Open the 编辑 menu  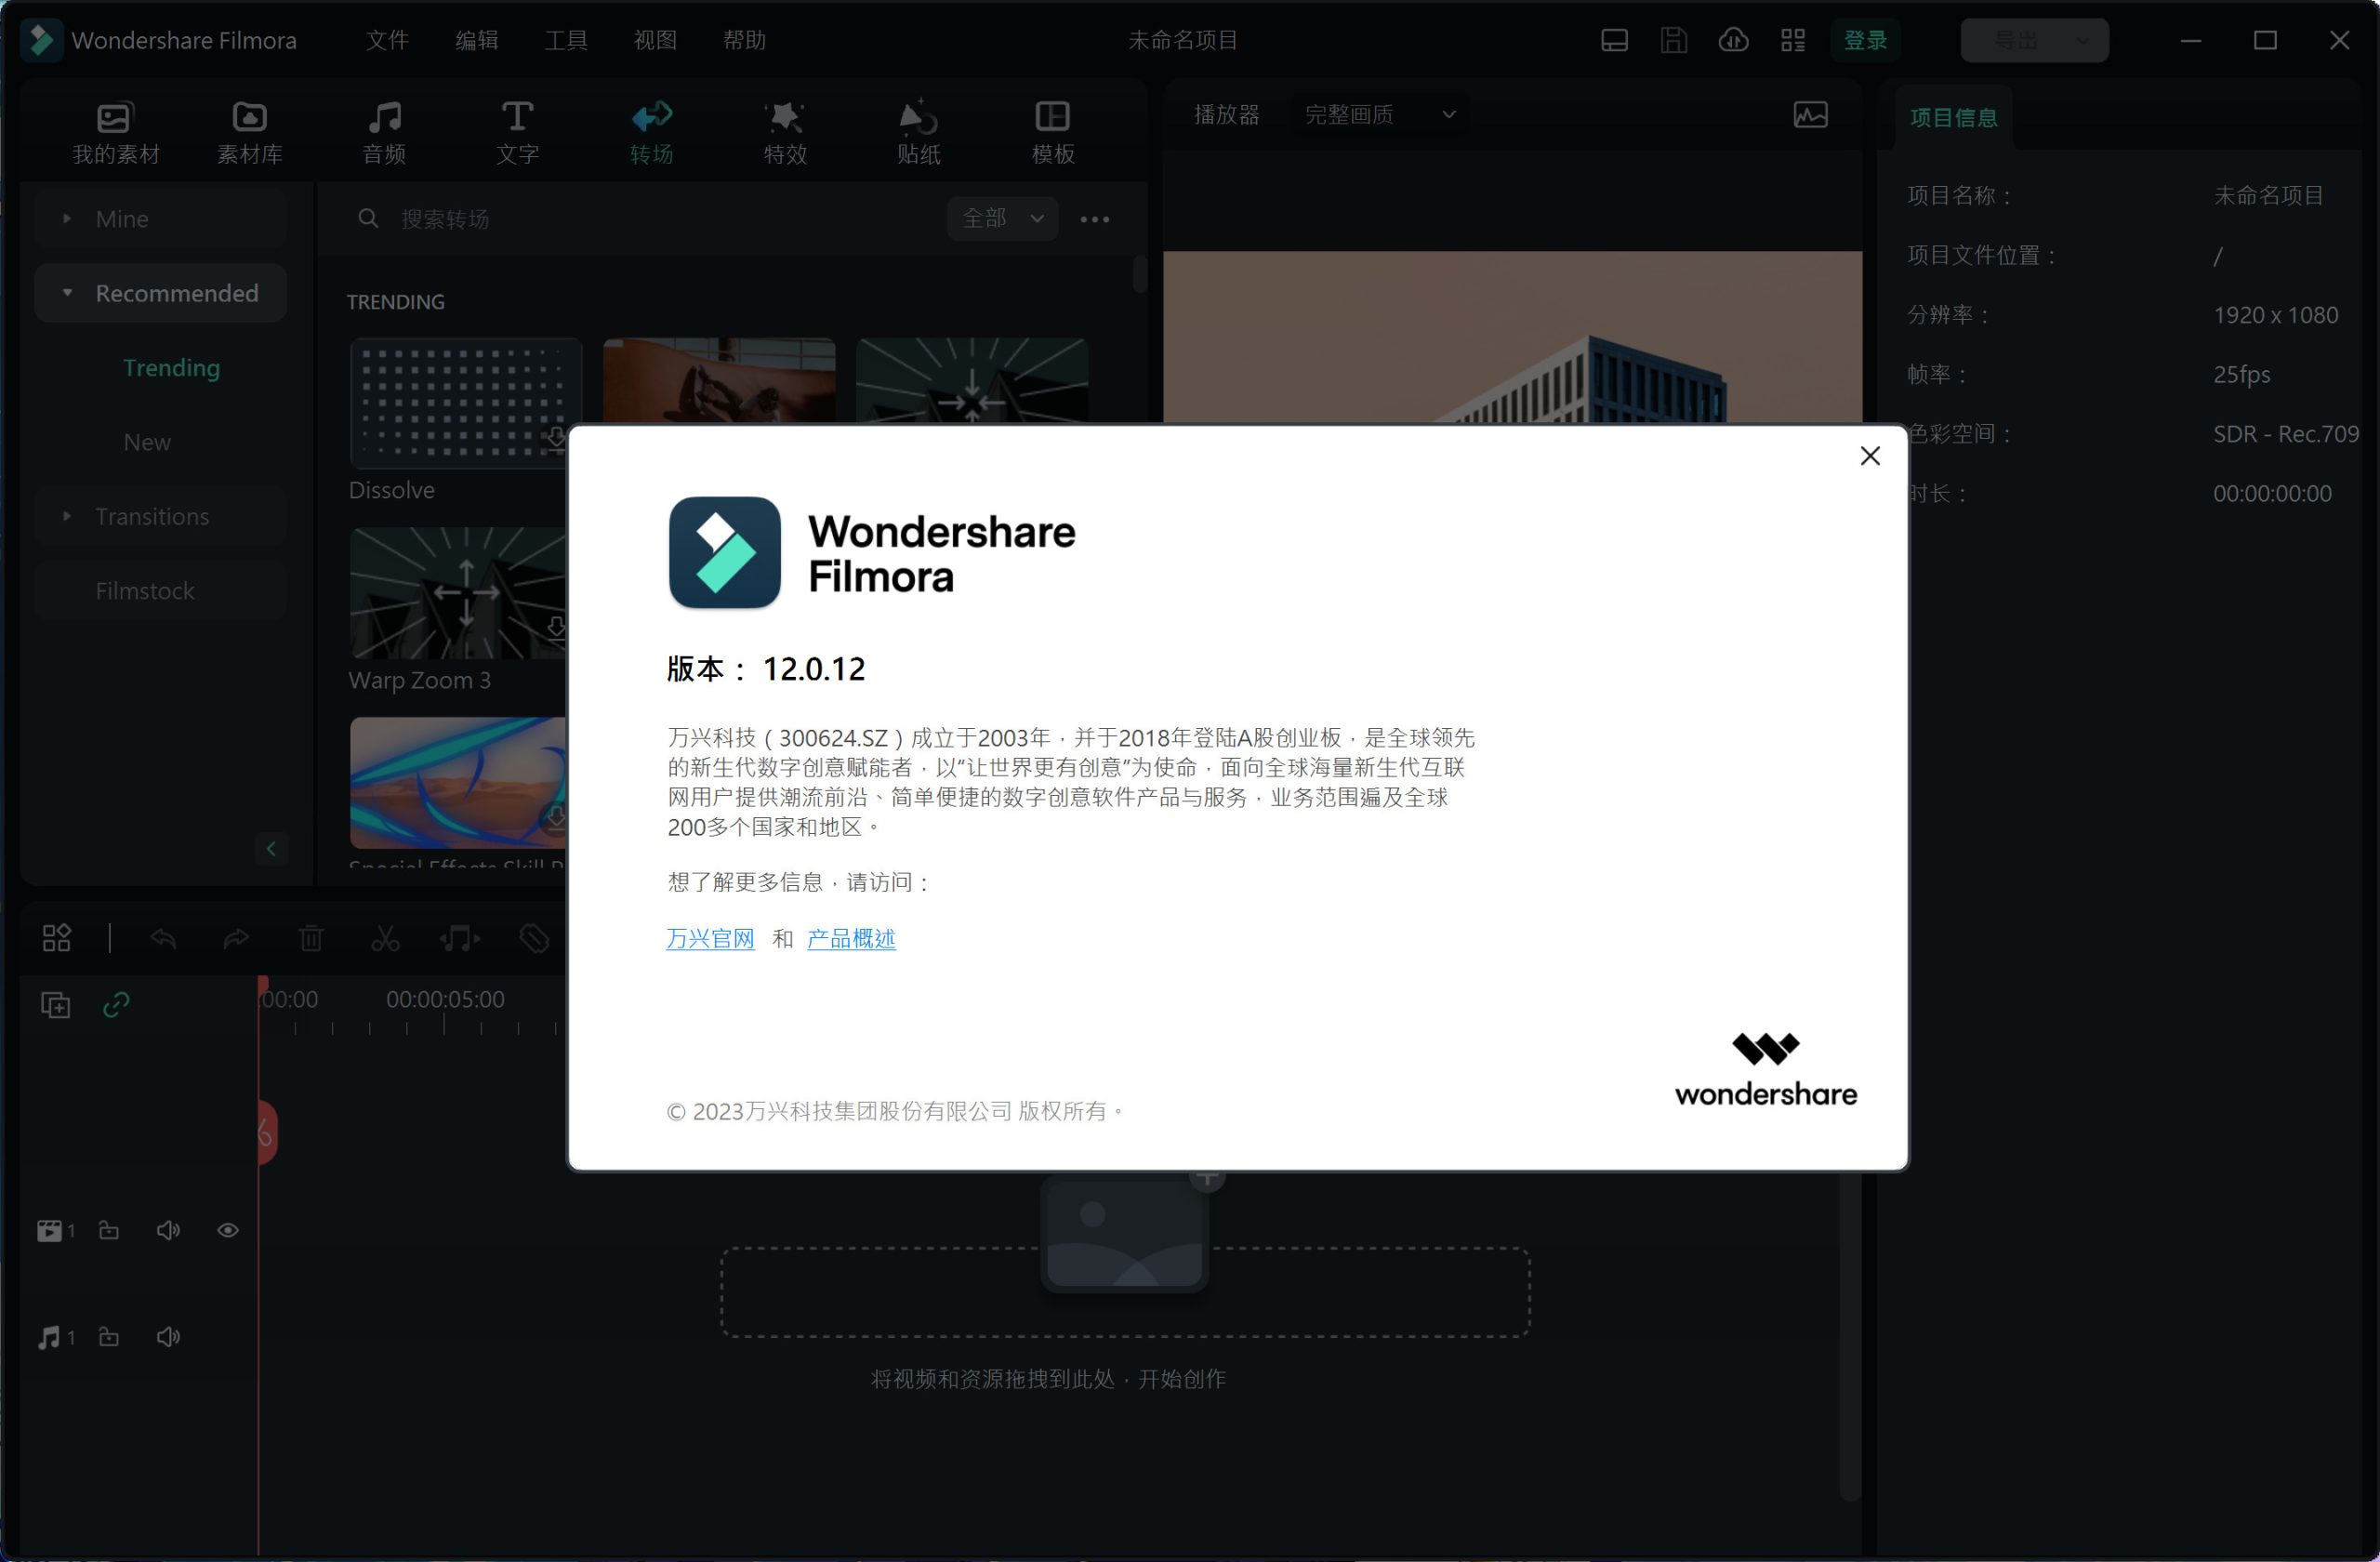476,40
